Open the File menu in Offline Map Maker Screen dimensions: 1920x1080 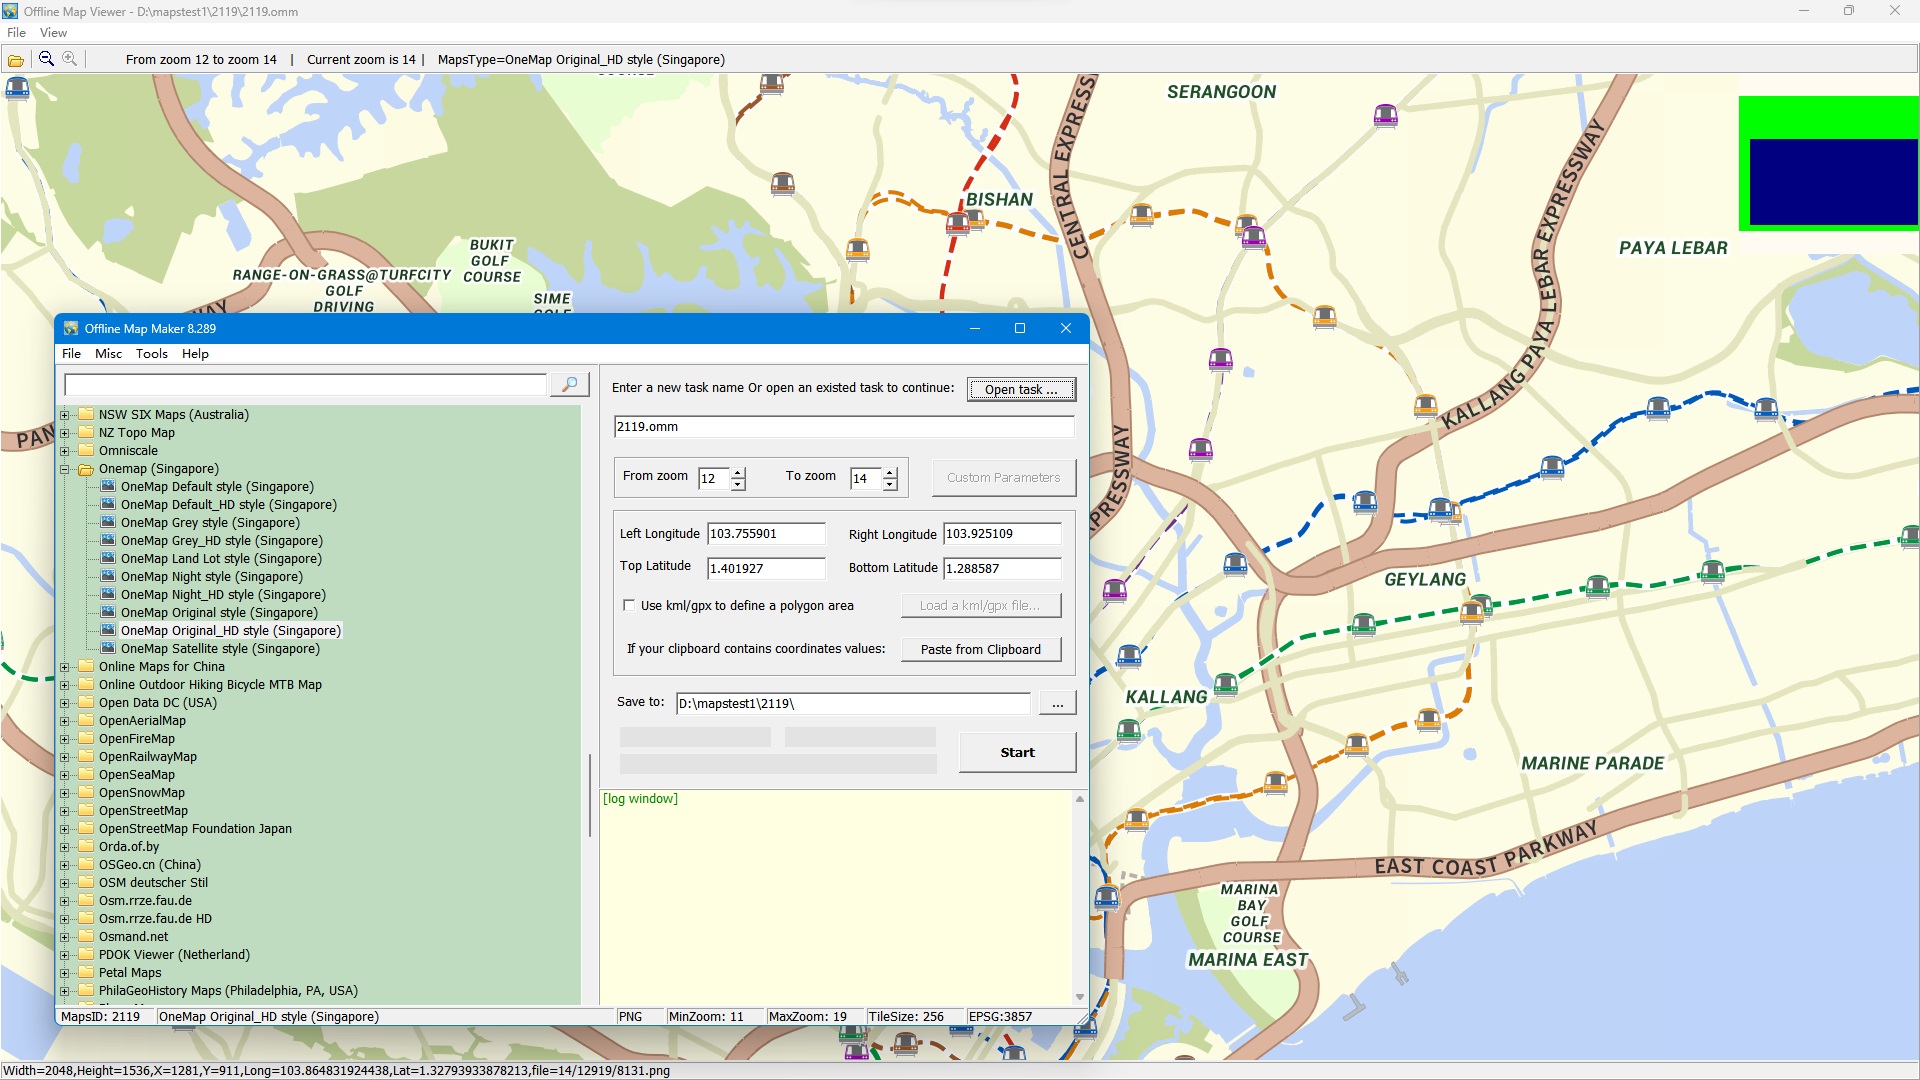tap(71, 354)
